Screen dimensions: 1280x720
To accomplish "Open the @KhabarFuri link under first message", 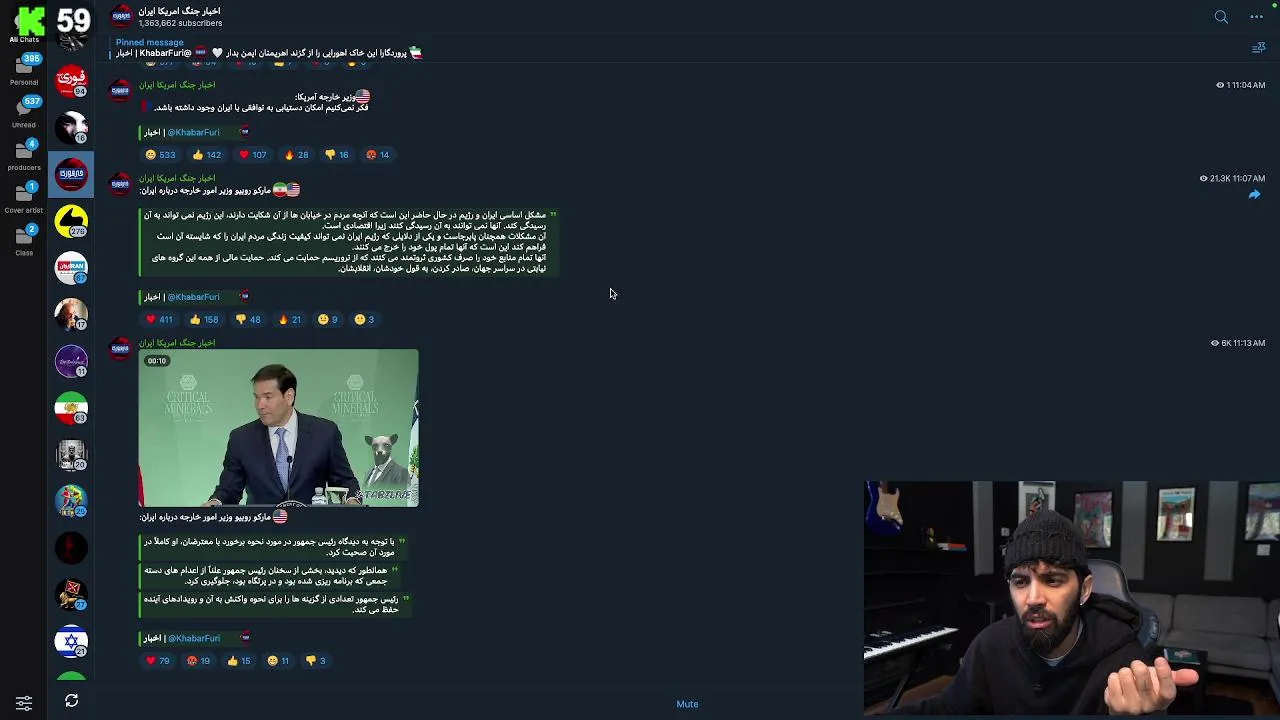I will pos(193,132).
